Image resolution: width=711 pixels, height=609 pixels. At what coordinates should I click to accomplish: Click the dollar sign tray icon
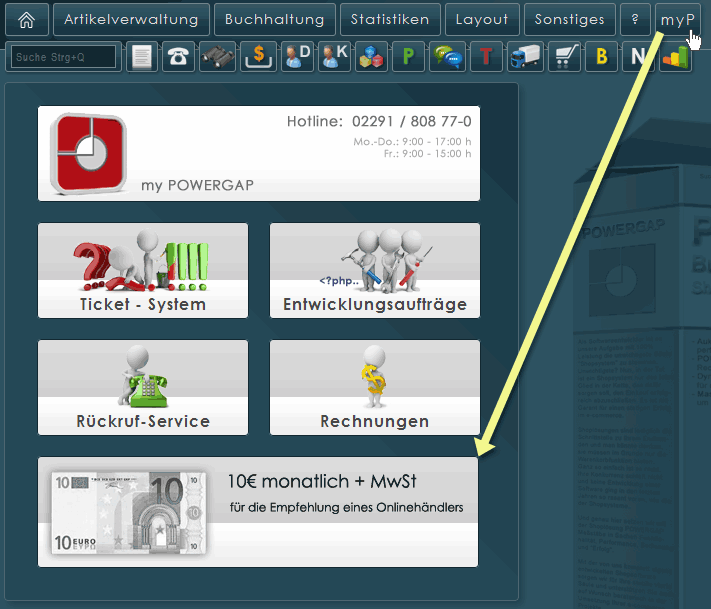tap(258, 57)
